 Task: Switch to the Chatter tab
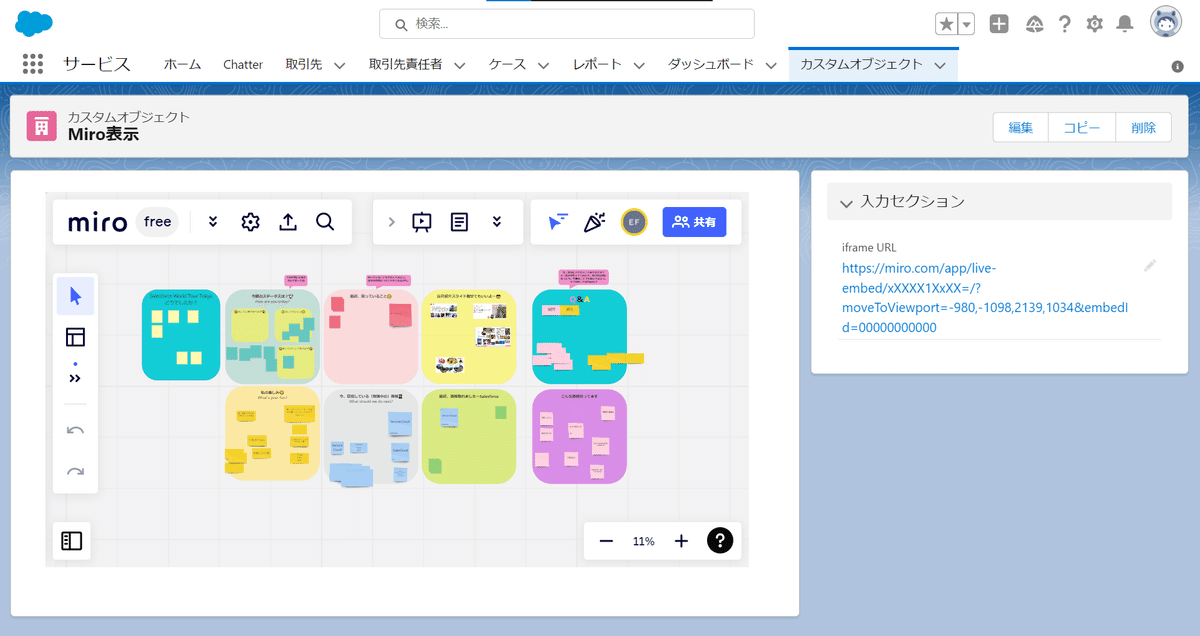point(243,64)
